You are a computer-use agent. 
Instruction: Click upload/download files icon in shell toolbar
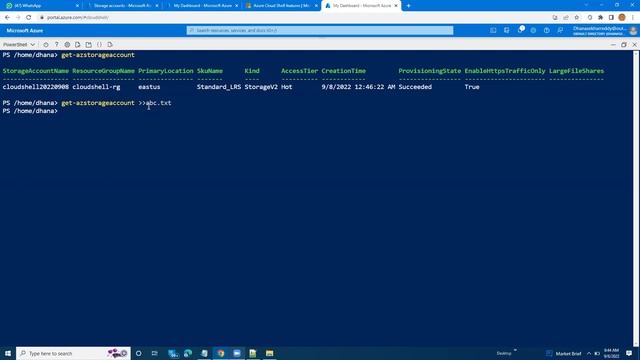point(78,44)
